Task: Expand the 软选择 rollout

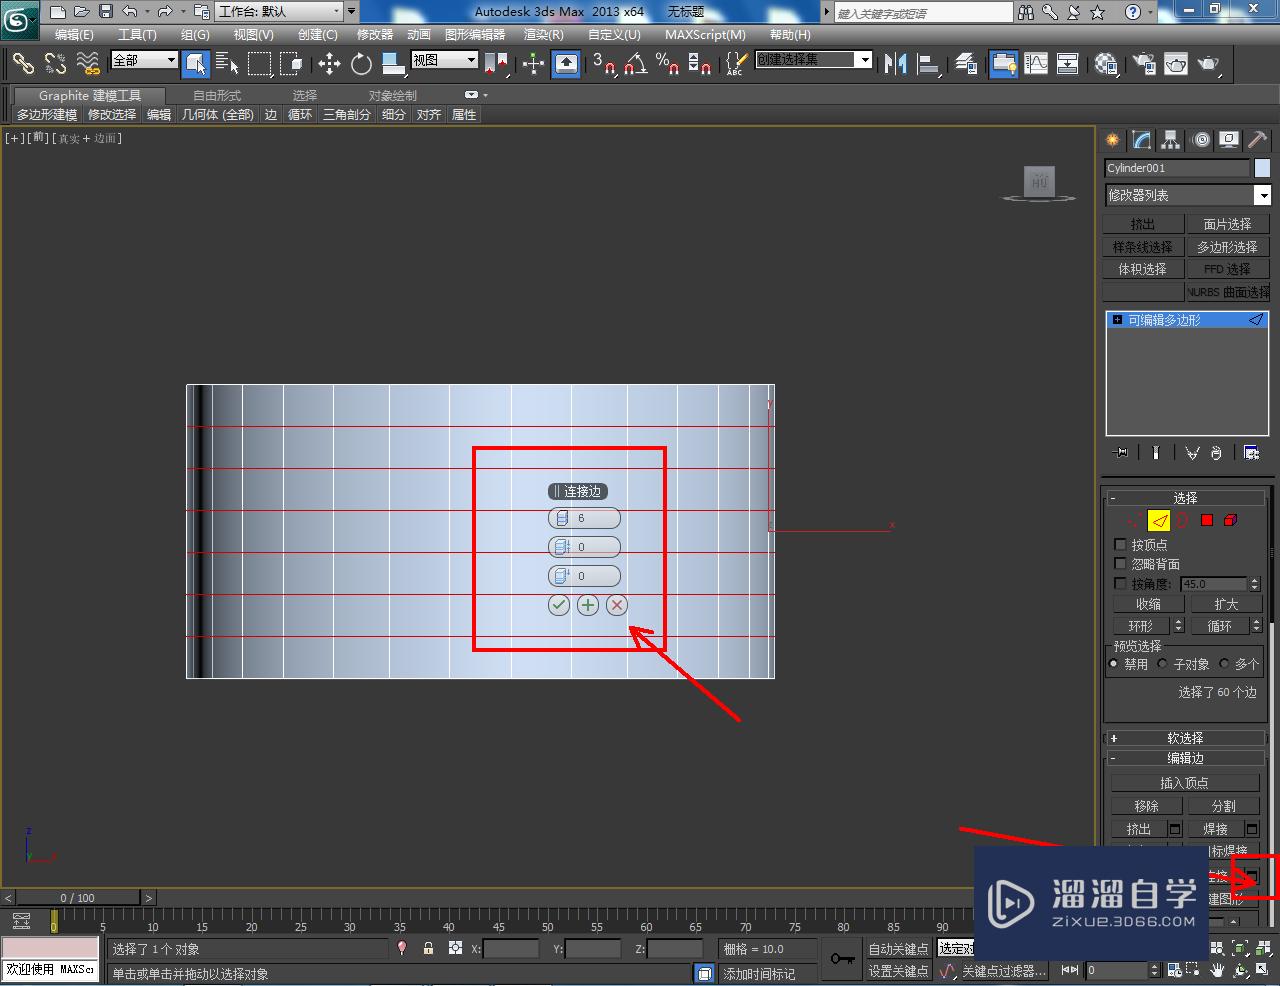Action: tap(1185, 737)
